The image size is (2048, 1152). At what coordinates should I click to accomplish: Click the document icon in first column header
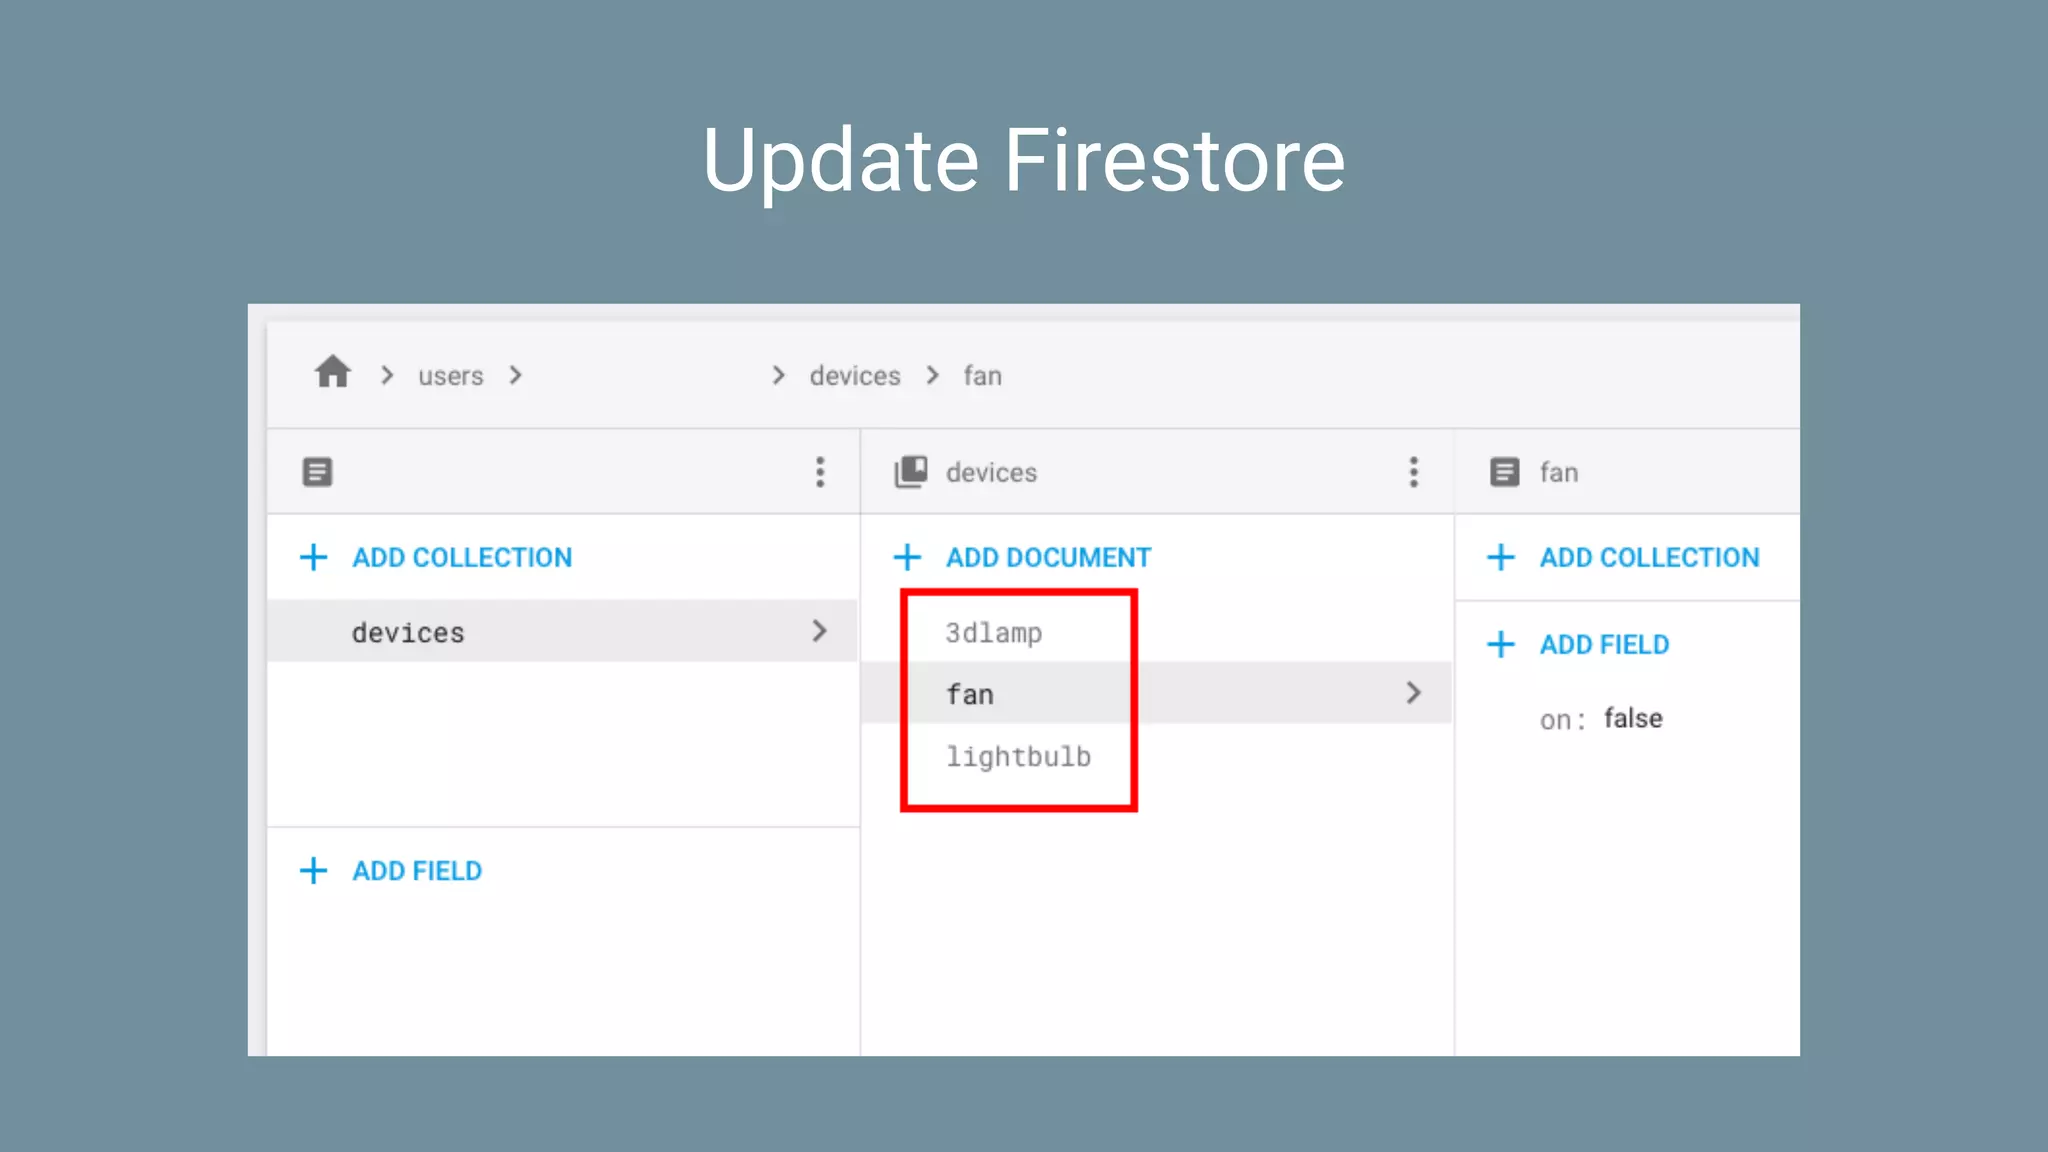(318, 472)
